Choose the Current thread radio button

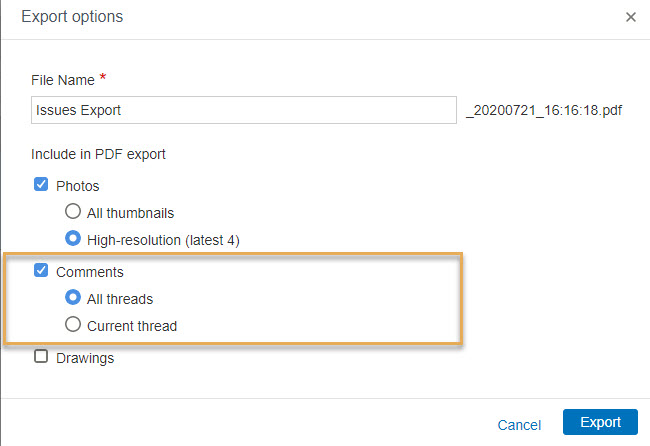(73, 325)
